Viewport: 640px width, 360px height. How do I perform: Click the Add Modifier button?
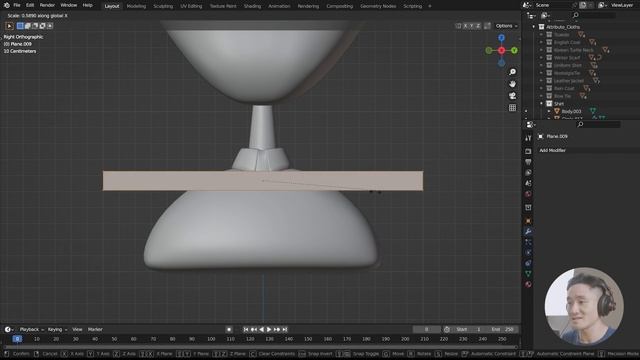tap(553, 150)
